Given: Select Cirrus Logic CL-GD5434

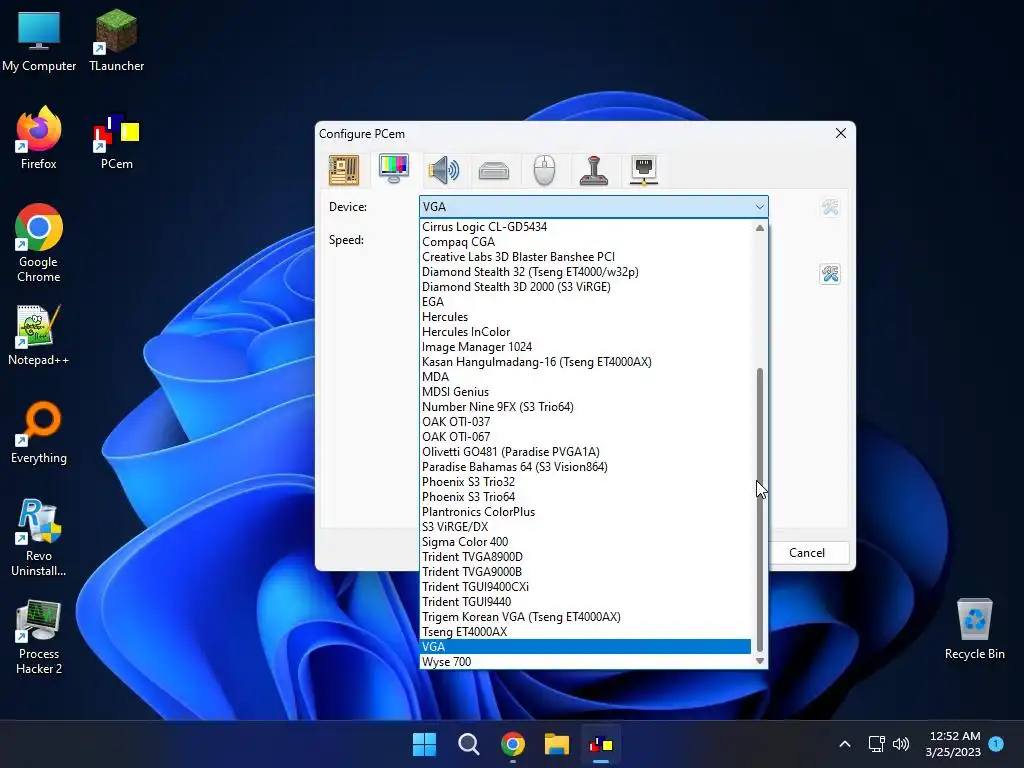Looking at the screenshot, I should (585, 227).
